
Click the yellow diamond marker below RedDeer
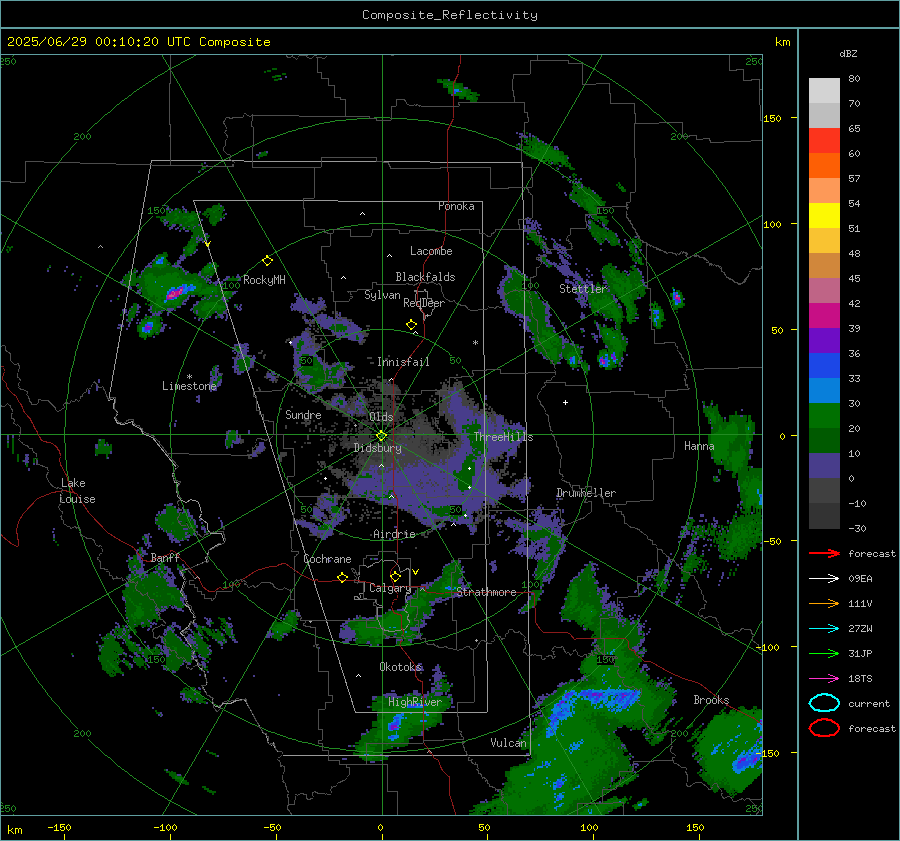[x=412, y=325]
